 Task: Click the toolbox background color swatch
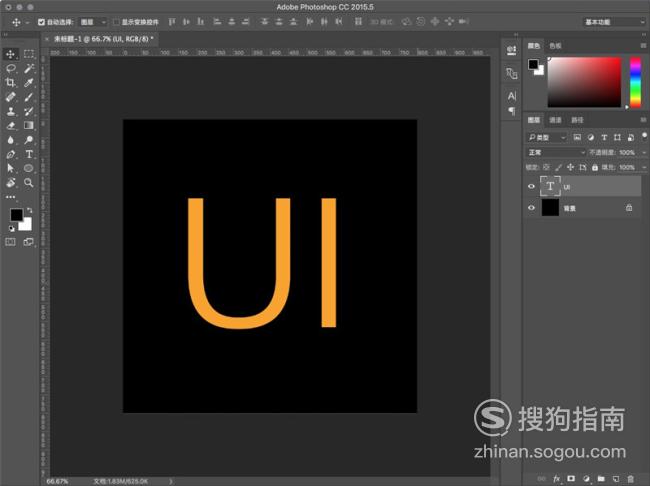(x=26, y=225)
